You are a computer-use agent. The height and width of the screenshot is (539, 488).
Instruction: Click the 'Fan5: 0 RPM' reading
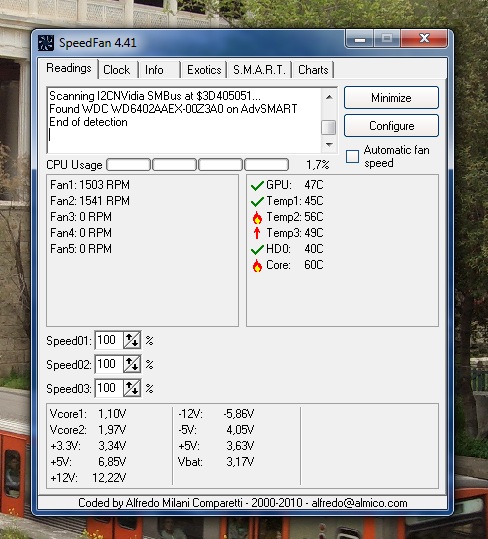[81, 249]
